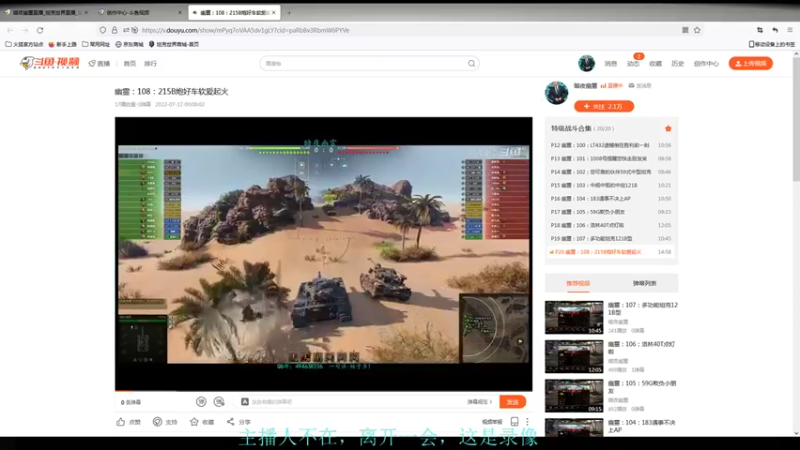Open the 直播 live link in header
The image size is (800, 450).
point(99,64)
